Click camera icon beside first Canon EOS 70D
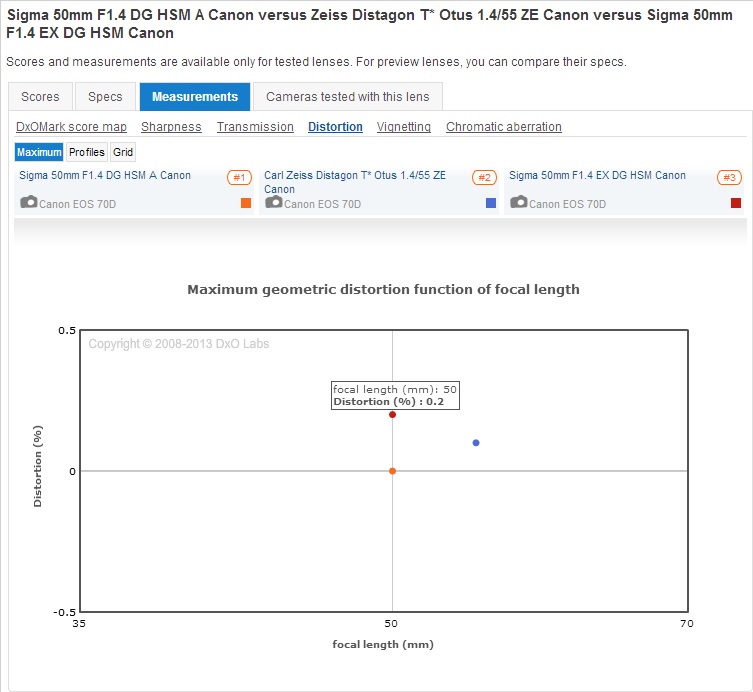Screen dimensions: 753x692 [x=28, y=203]
